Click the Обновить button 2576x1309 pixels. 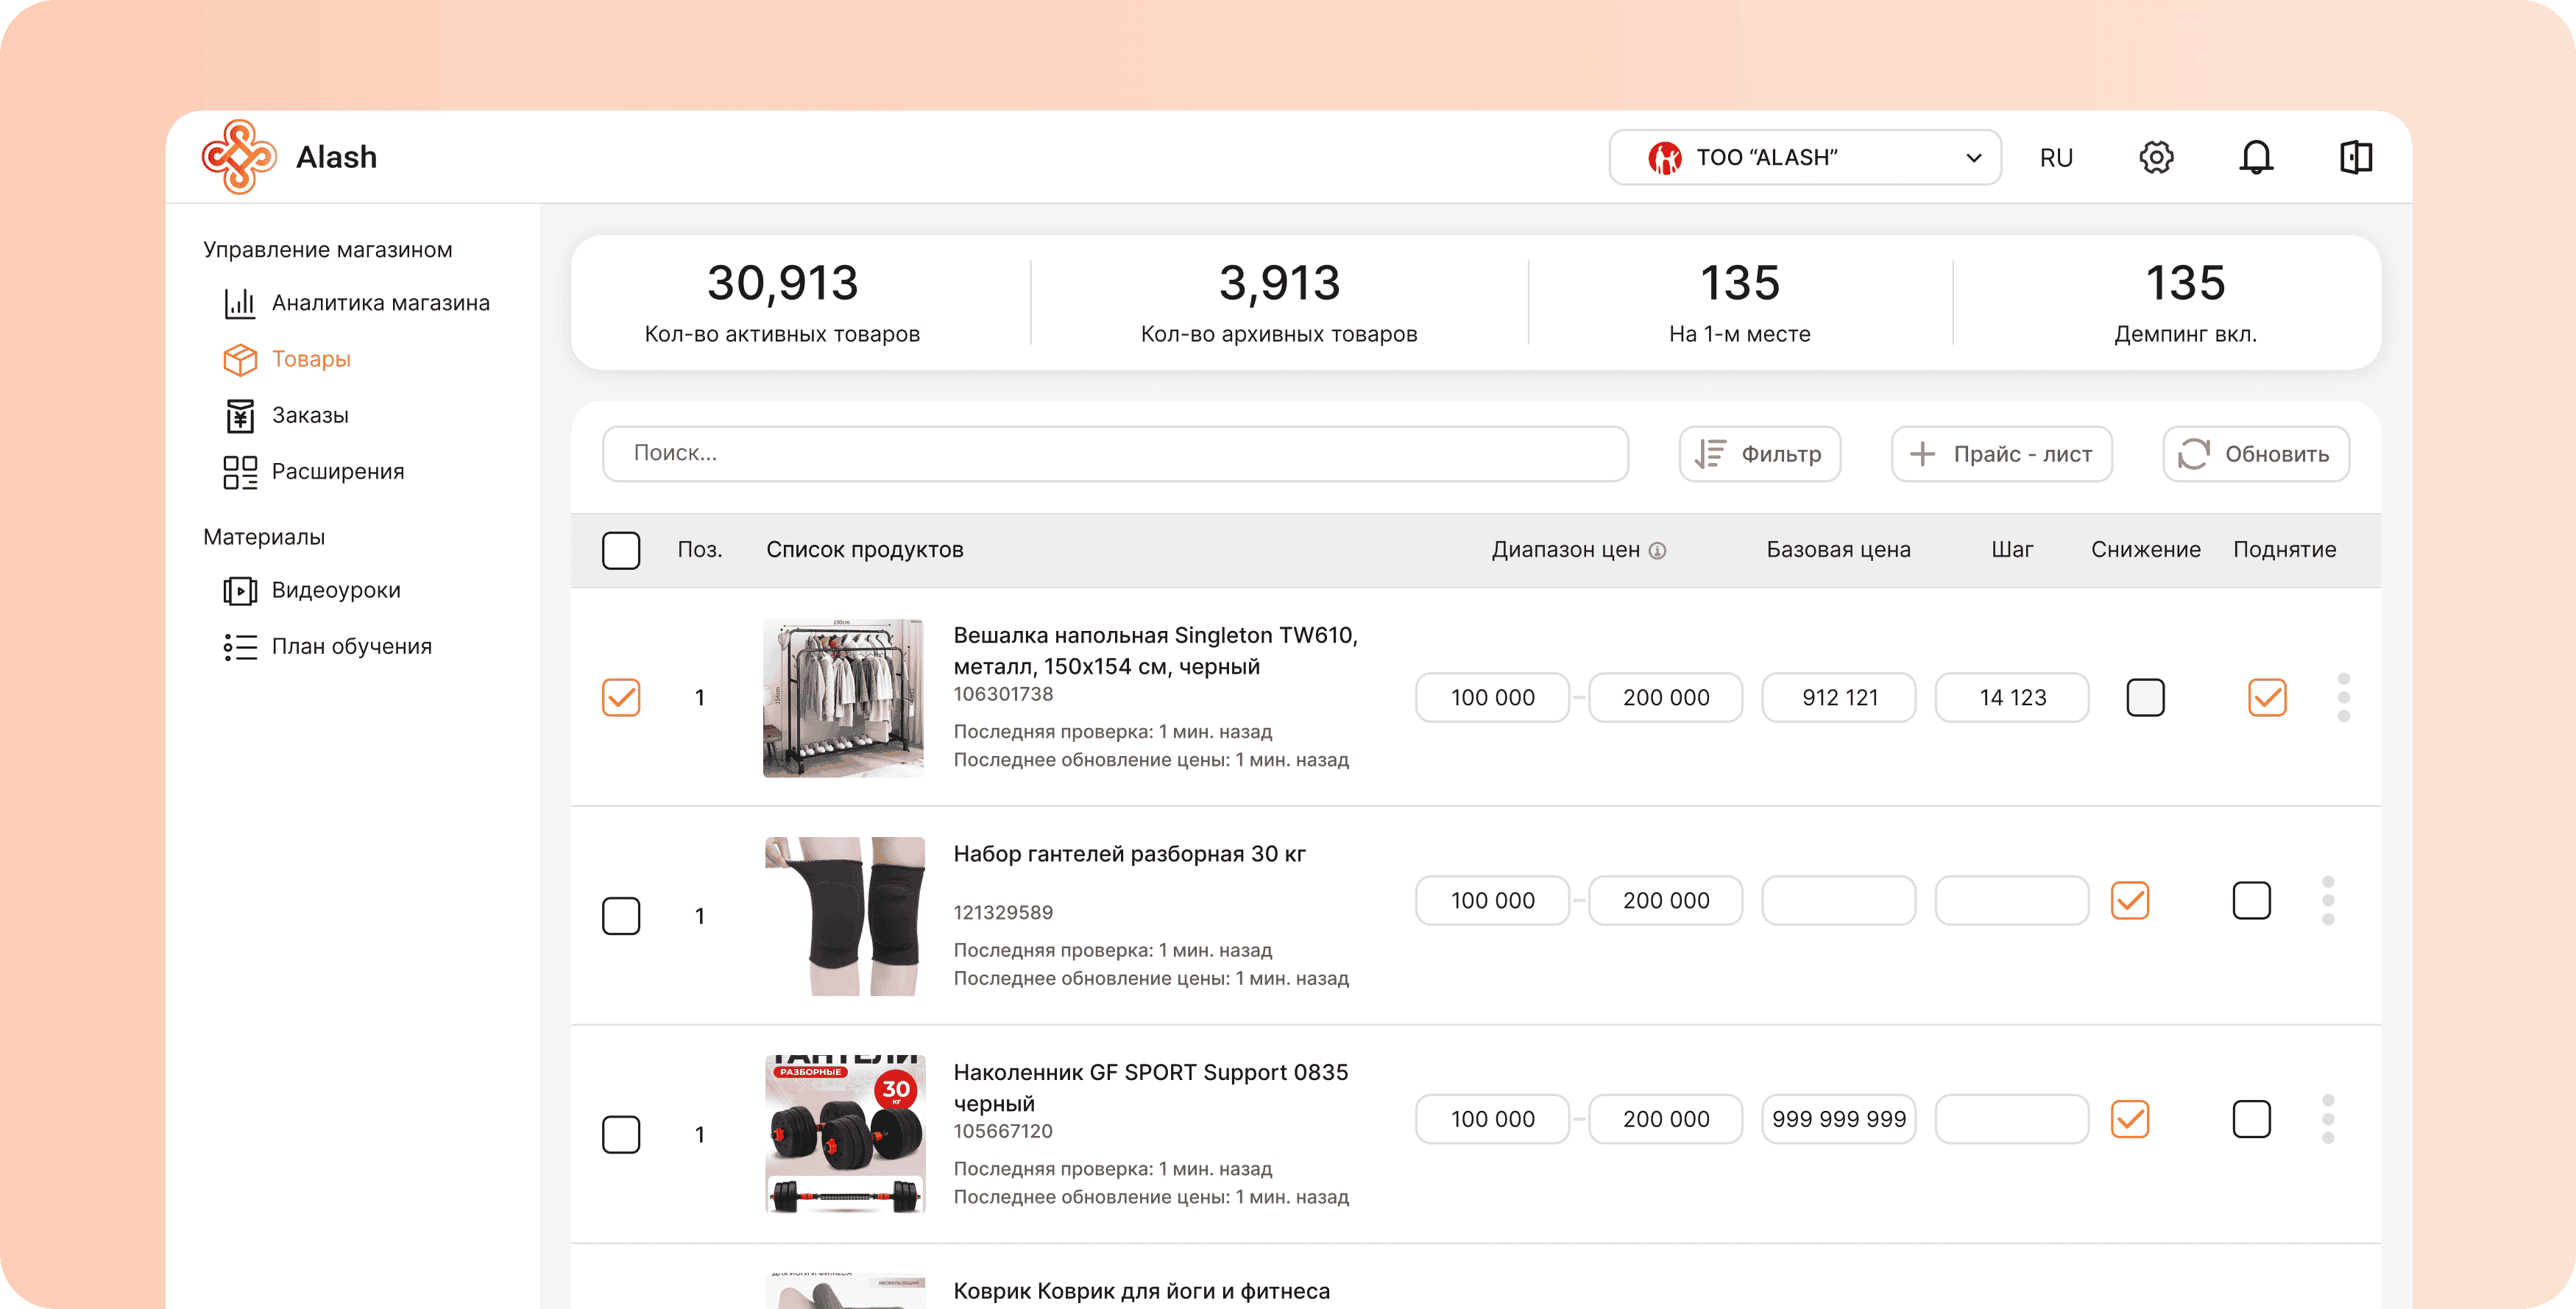[2255, 454]
